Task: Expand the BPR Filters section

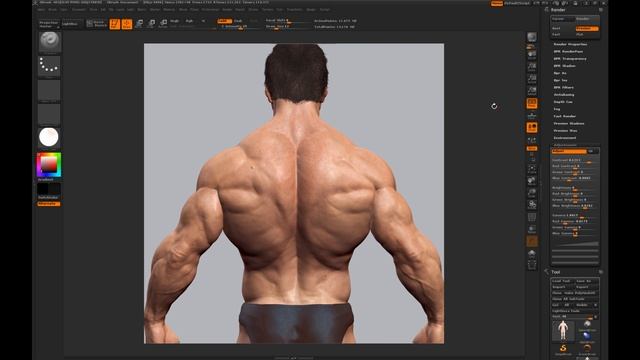Action: point(564,87)
